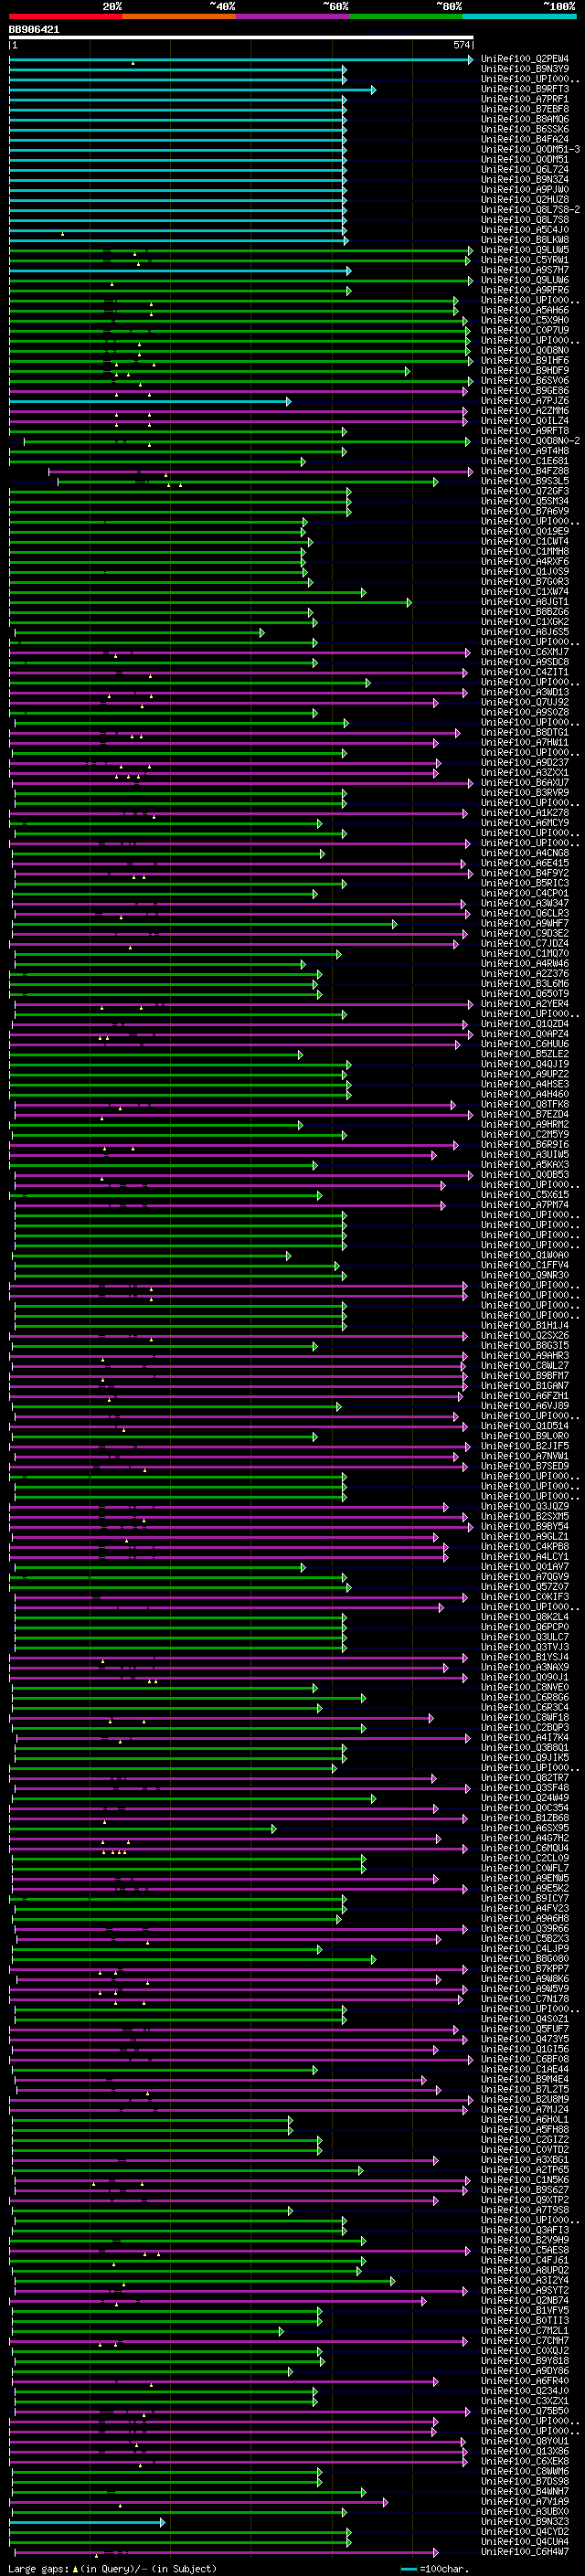This screenshot has height=2576, width=585.
Task: Select hit label UniRef100_Q6L724
Action: click(525, 169)
